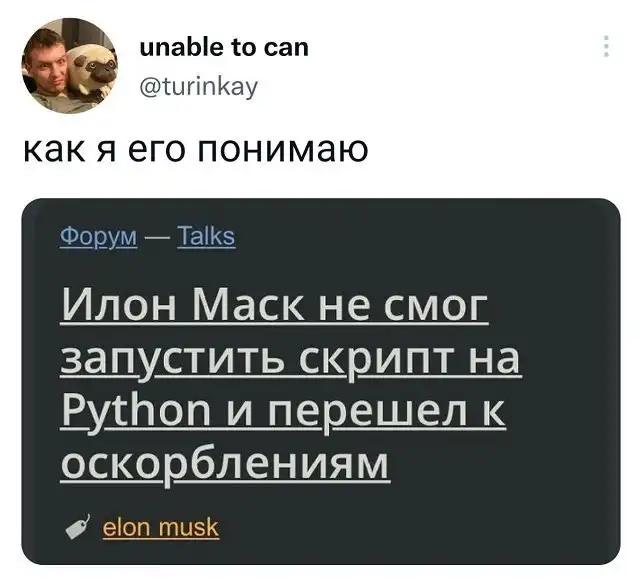Screen dimensions: 640x583
Task: Open the tweet's three-dot more menu
Action: (606, 46)
